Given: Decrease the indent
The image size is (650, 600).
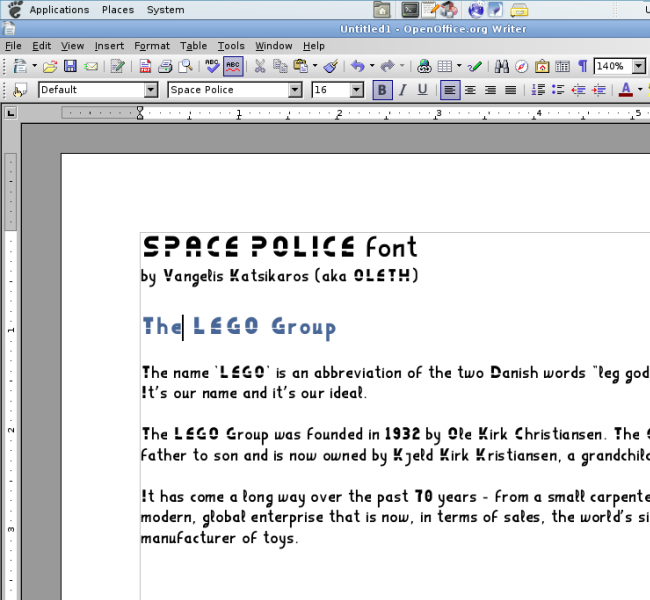Looking at the screenshot, I should [x=579, y=90].
